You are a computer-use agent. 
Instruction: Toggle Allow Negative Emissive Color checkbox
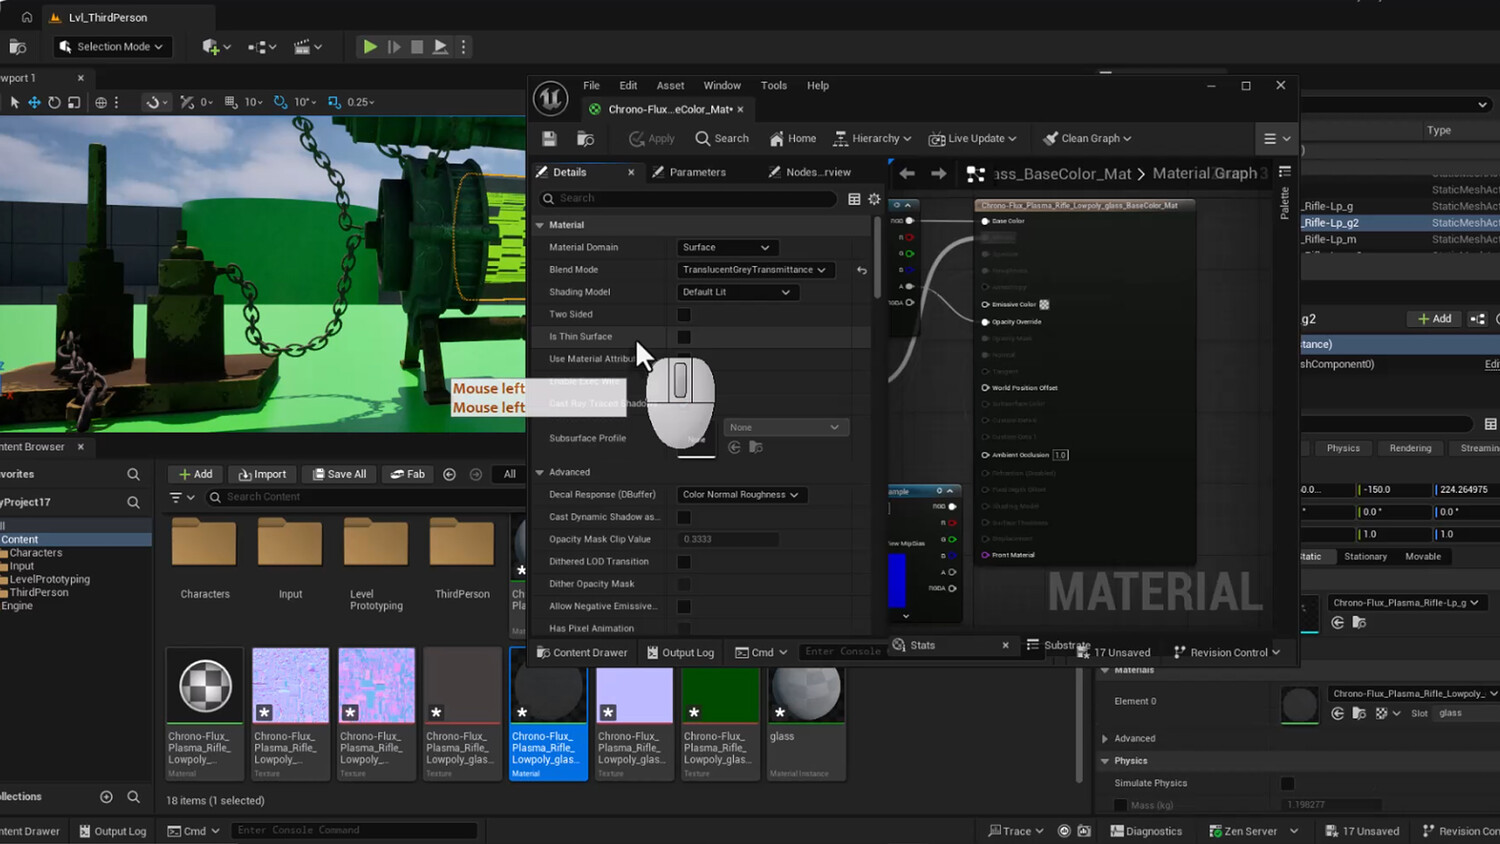[684, 606]
